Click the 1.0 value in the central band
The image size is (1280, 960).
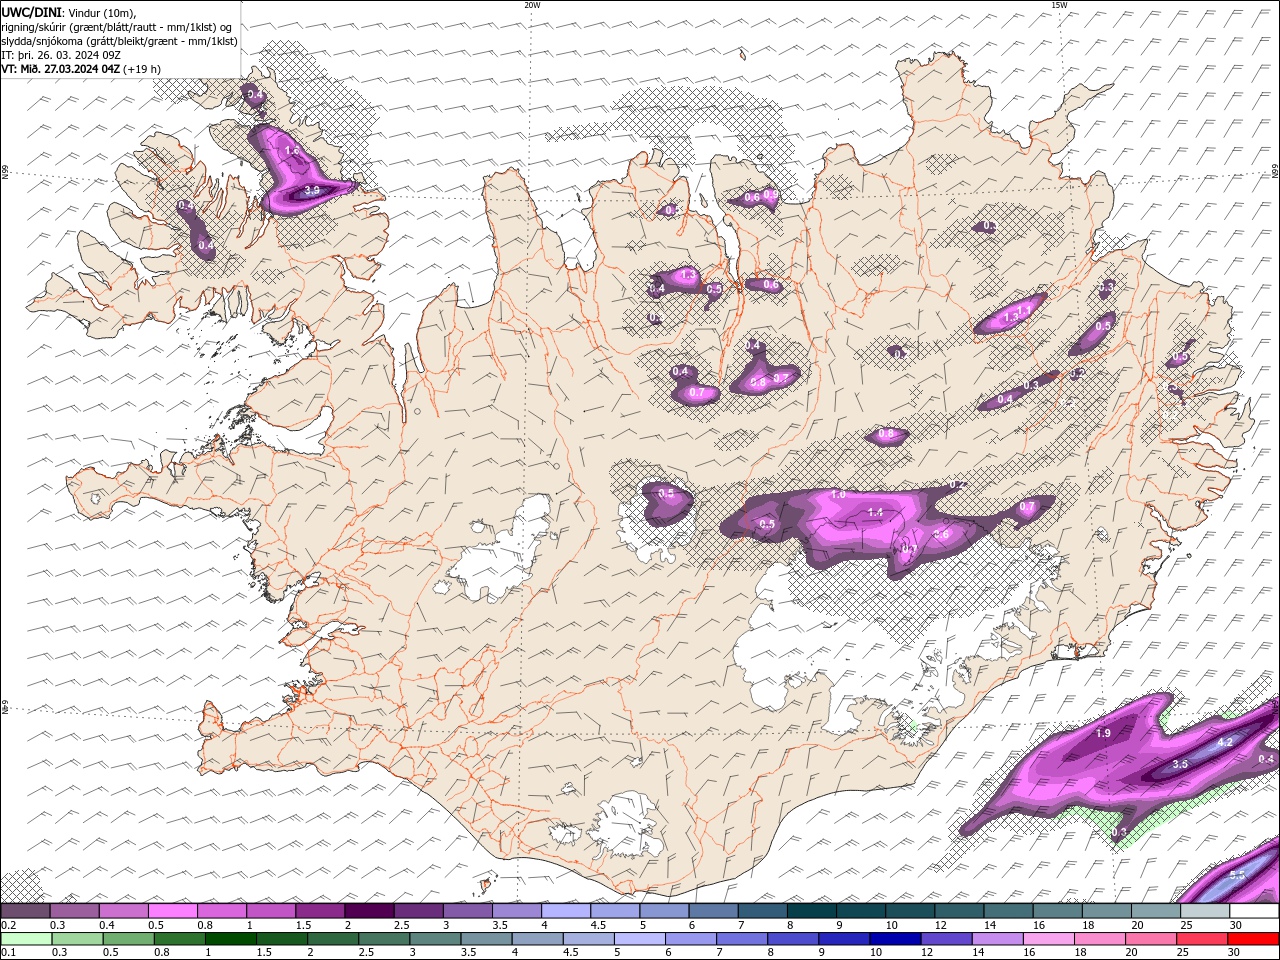(x=838, y=495)
